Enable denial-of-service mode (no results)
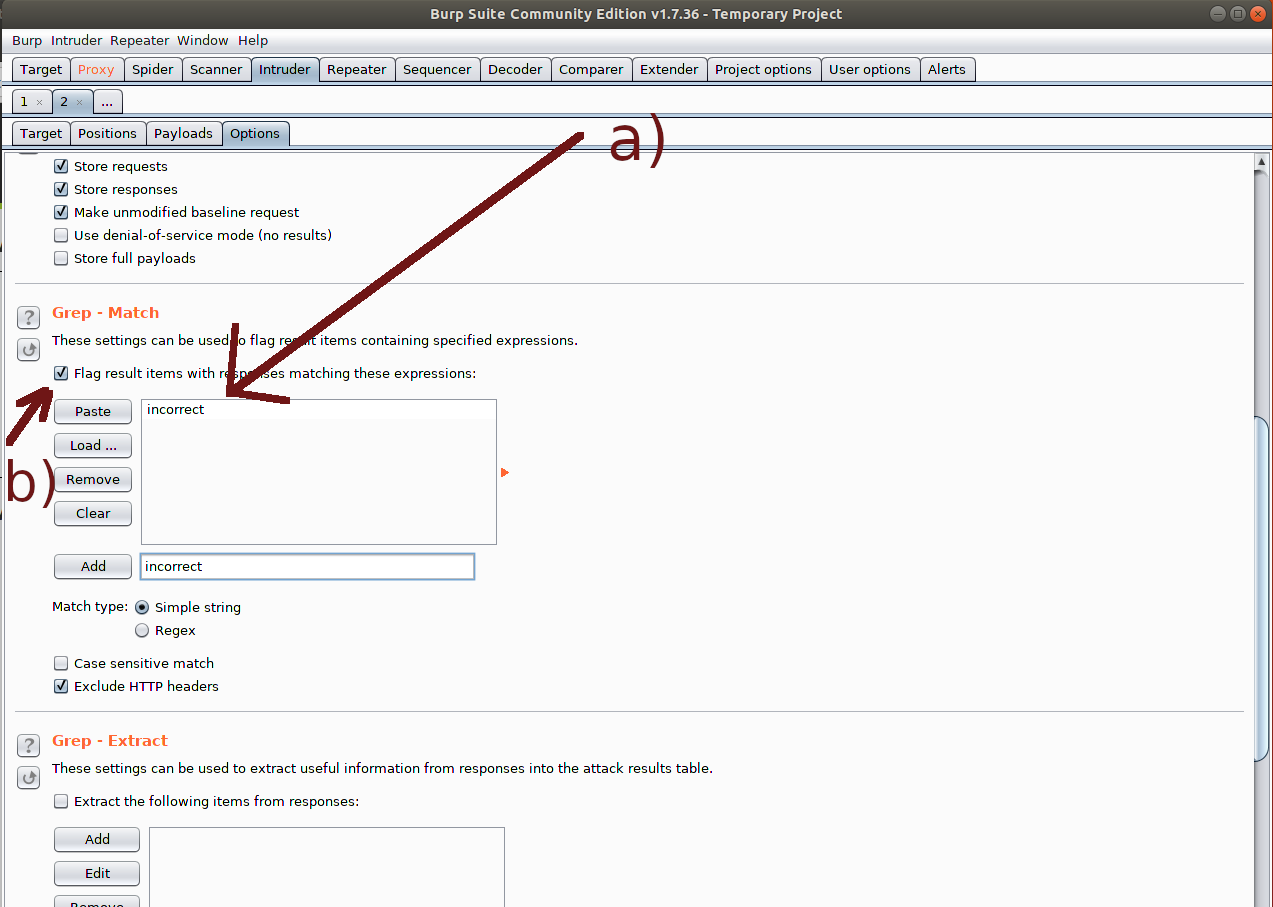The image size is (1273, 907). (x=61, y=235)
